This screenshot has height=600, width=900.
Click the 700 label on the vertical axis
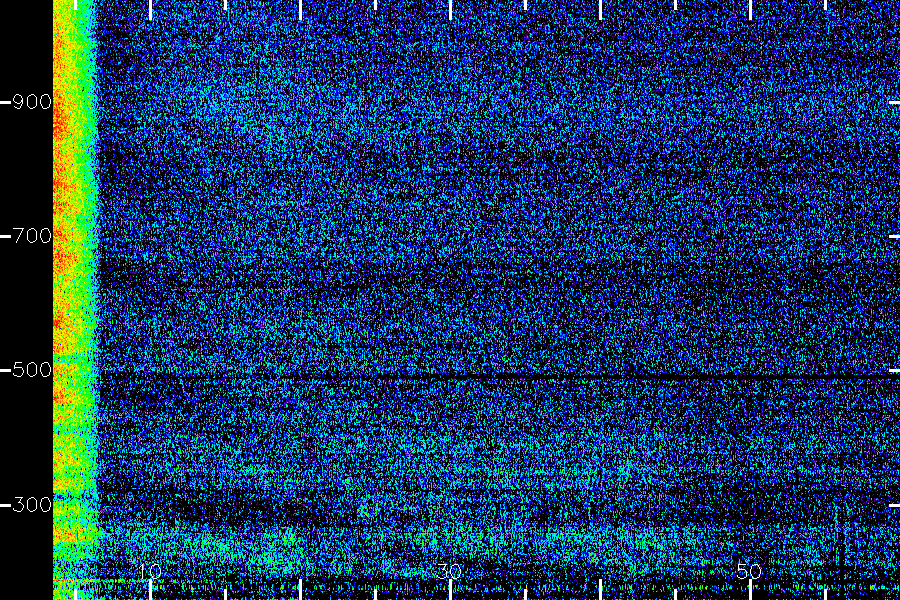point(32,236)
